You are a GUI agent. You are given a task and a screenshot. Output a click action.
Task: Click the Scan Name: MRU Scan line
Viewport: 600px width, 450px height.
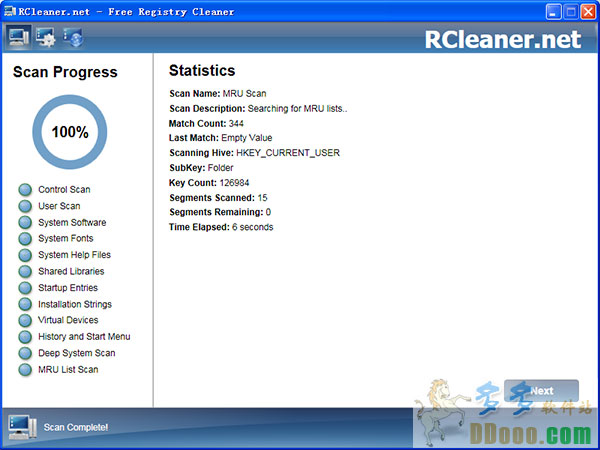tap(218, 94)
